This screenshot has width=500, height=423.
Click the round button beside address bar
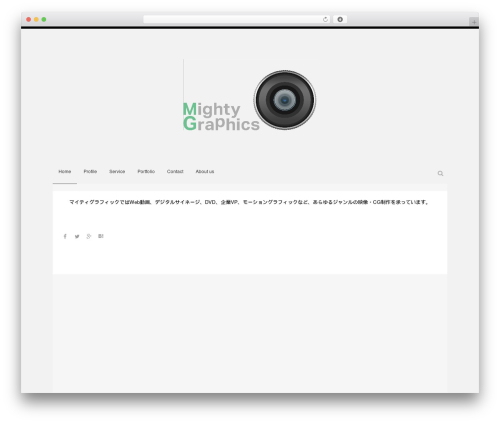click(340, 19)
